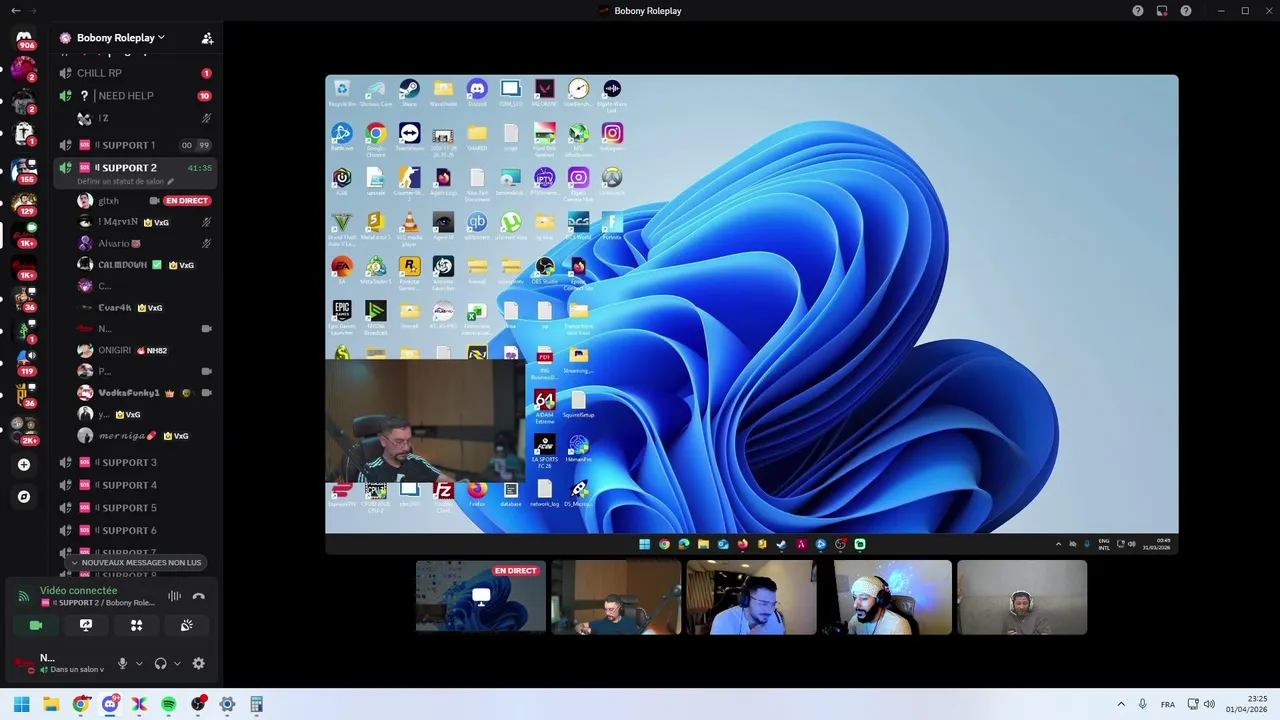
Task: Open user settings gear icon
Action: point(198,663)
